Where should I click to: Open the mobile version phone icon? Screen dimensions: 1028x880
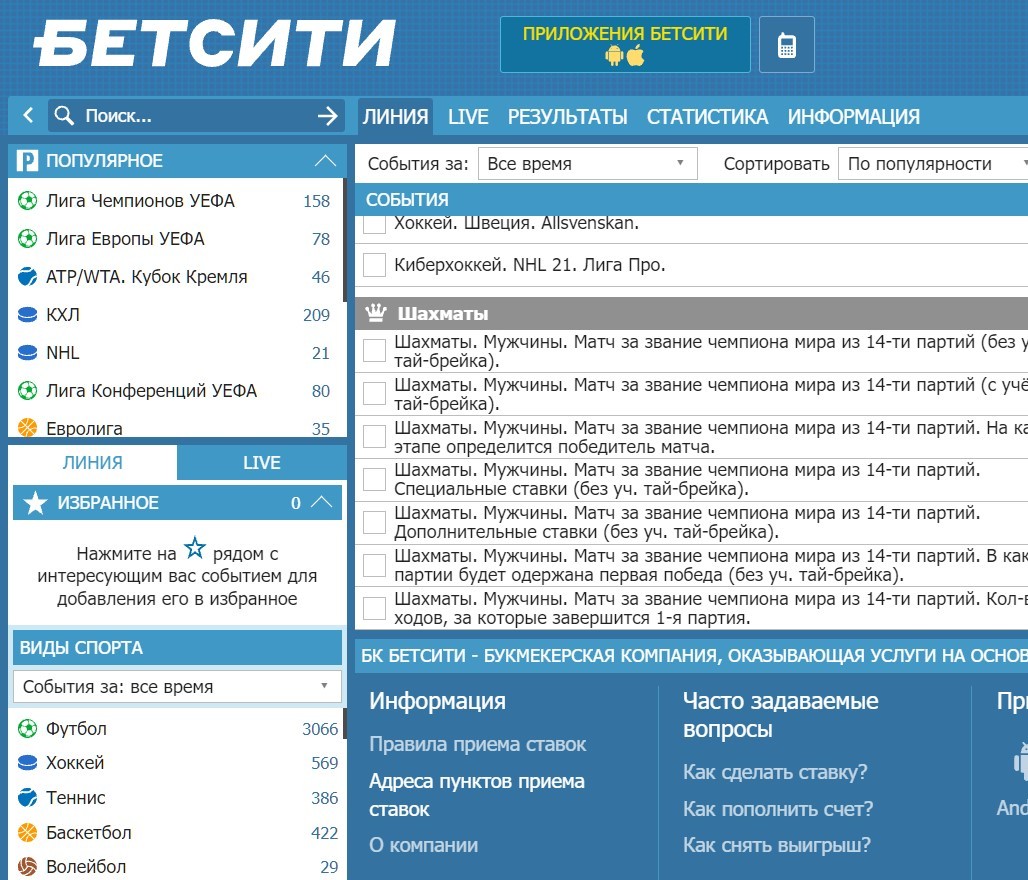click(787, 45)
